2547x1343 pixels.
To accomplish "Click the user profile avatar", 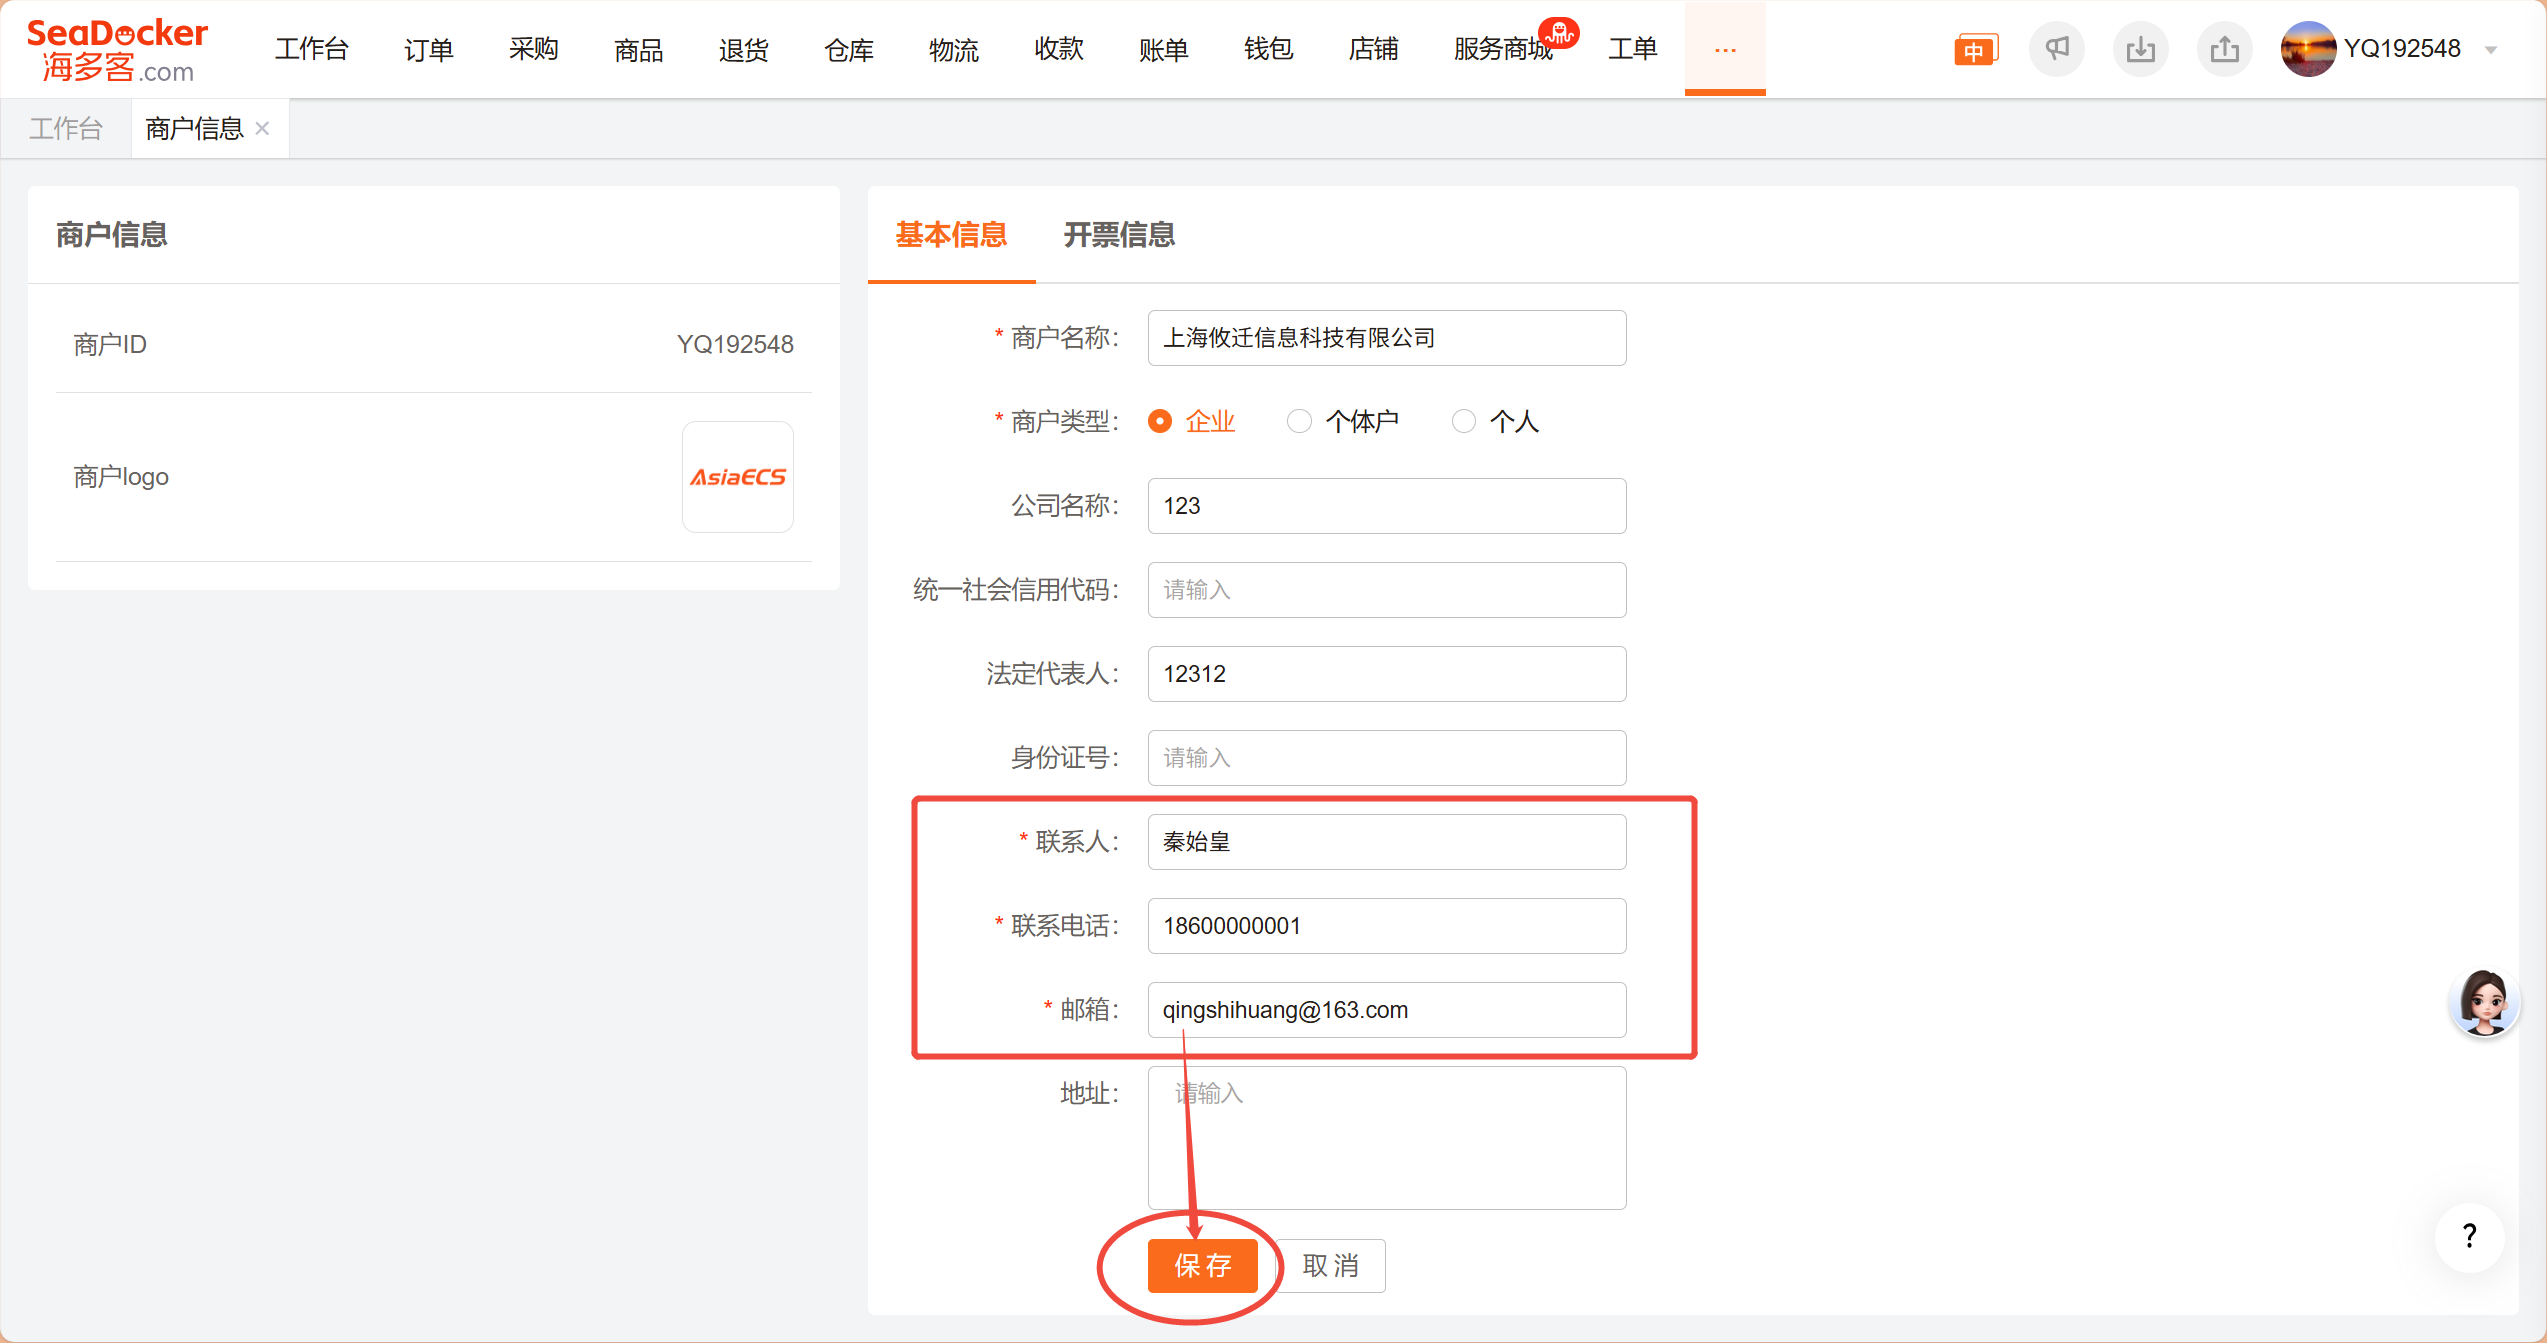I will point(2308,49).
